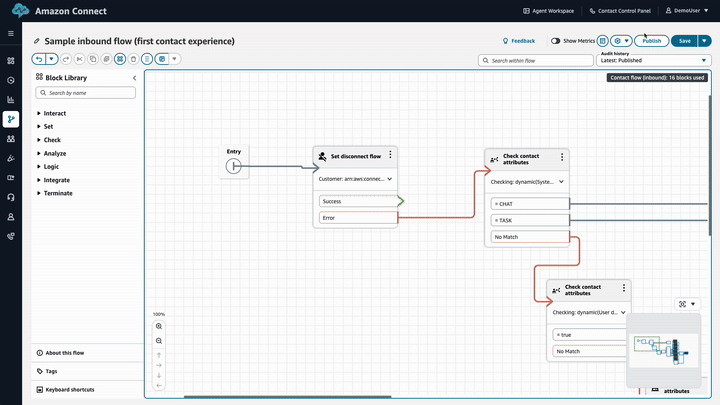Open the Audit history dropdown

tap(653, 60)
